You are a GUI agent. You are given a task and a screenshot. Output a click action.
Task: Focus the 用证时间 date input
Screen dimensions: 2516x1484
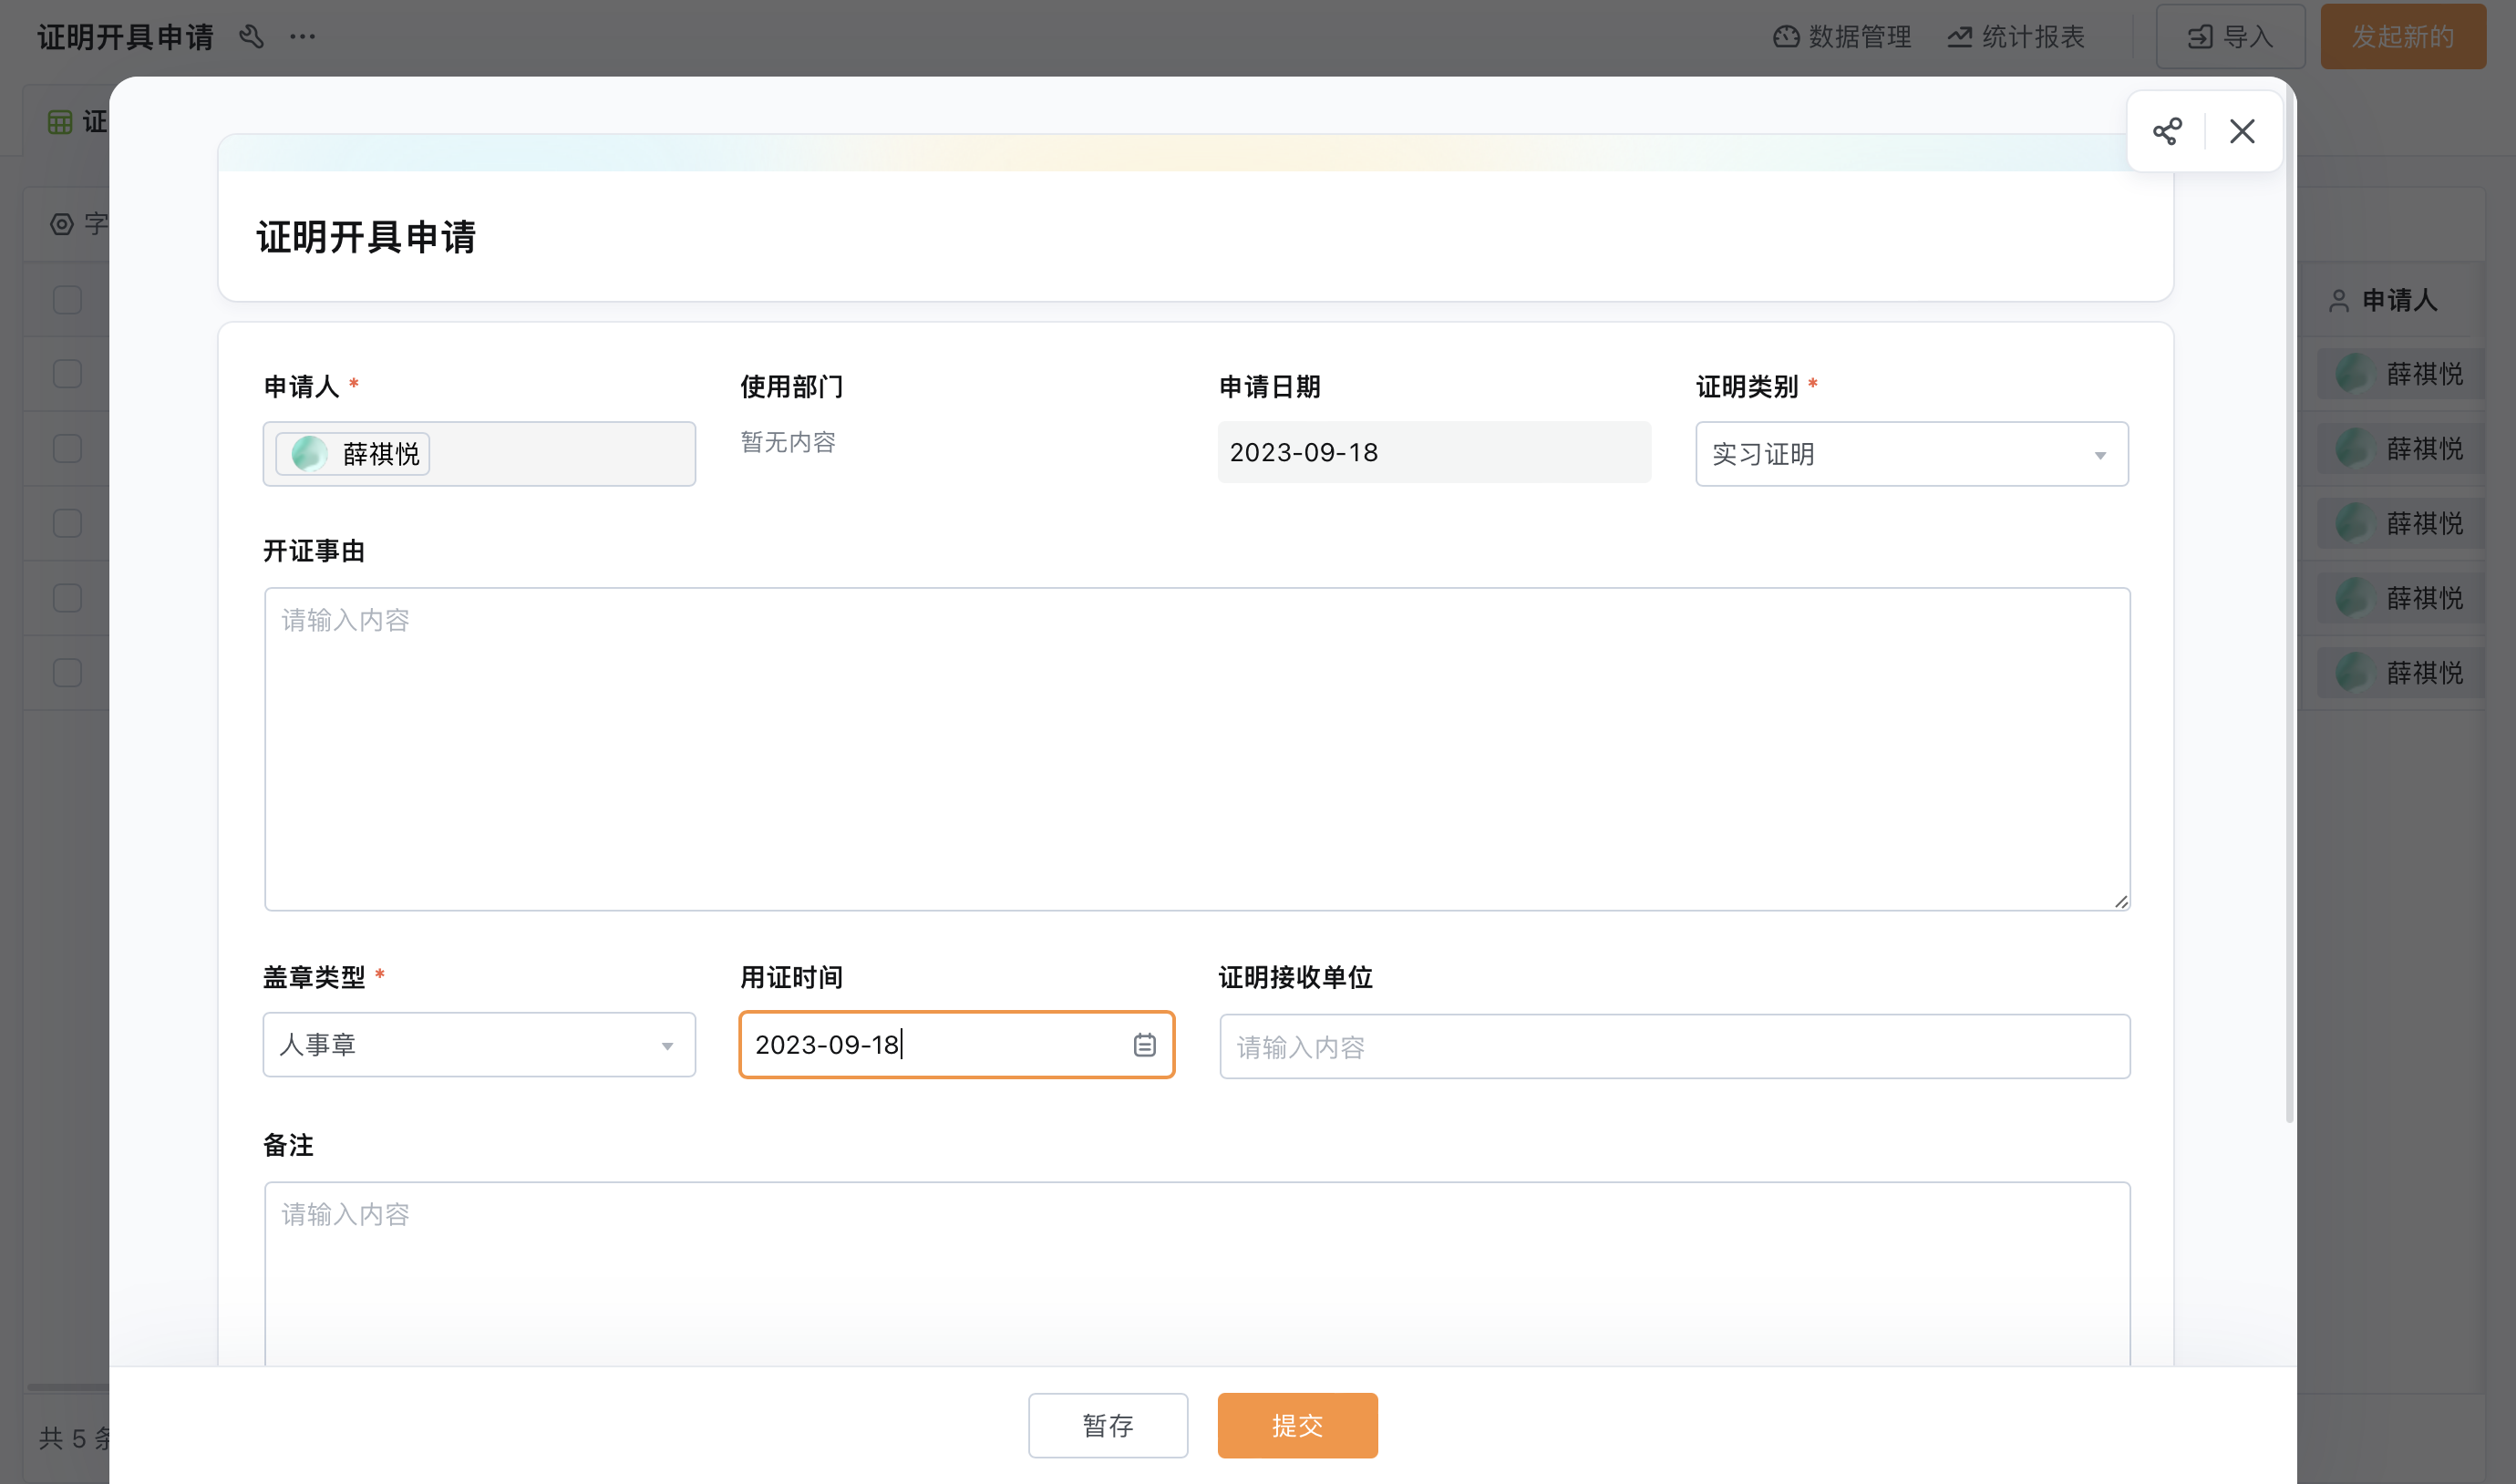coord(955,1045)
